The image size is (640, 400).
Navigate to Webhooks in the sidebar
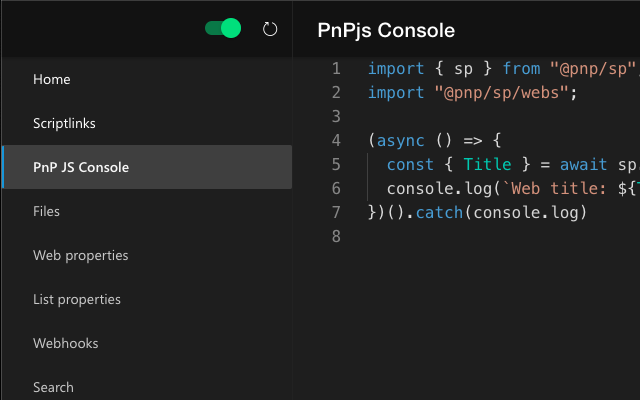(66, 343)
